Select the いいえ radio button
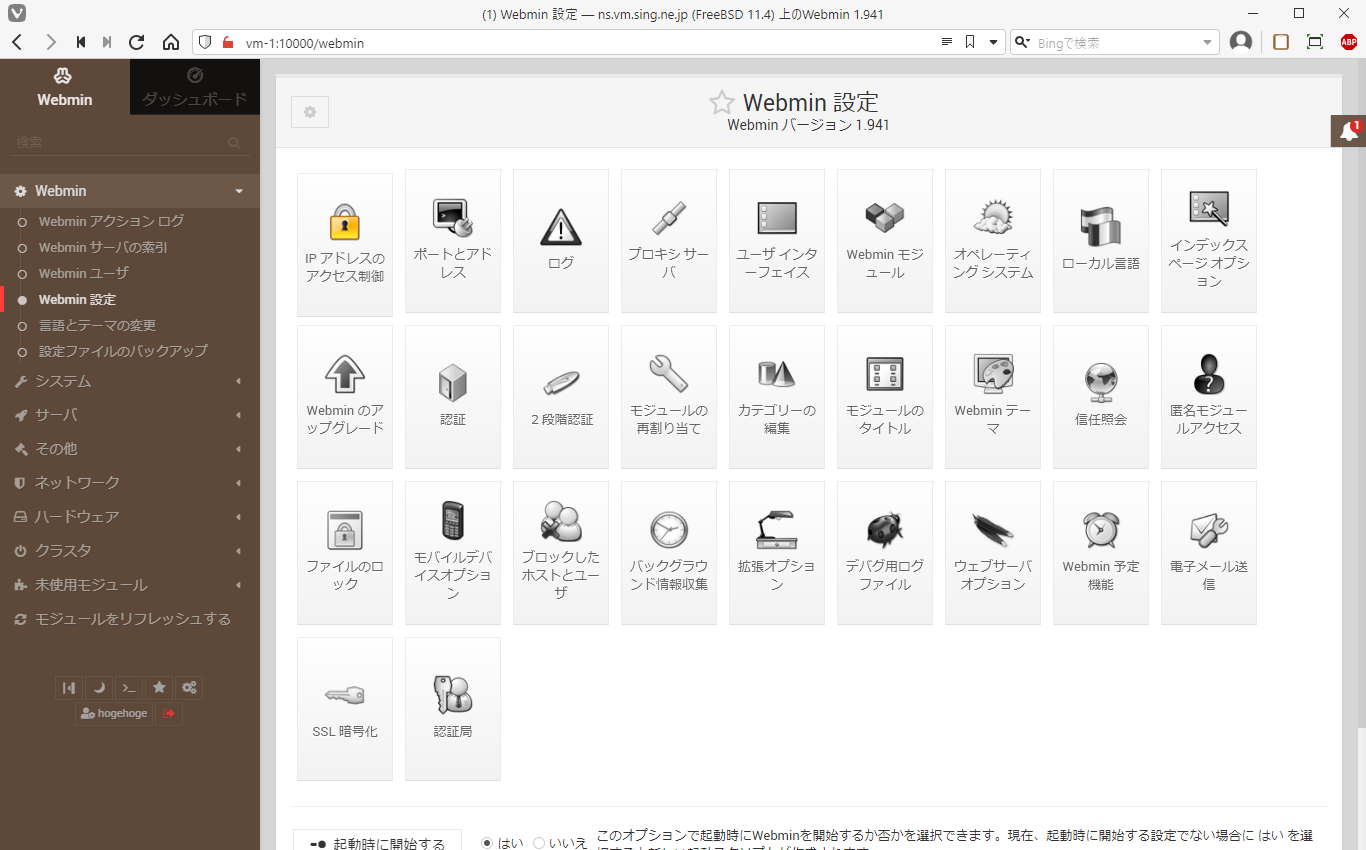The width and height of the screenshot is (1366, 850). (539, 843)
